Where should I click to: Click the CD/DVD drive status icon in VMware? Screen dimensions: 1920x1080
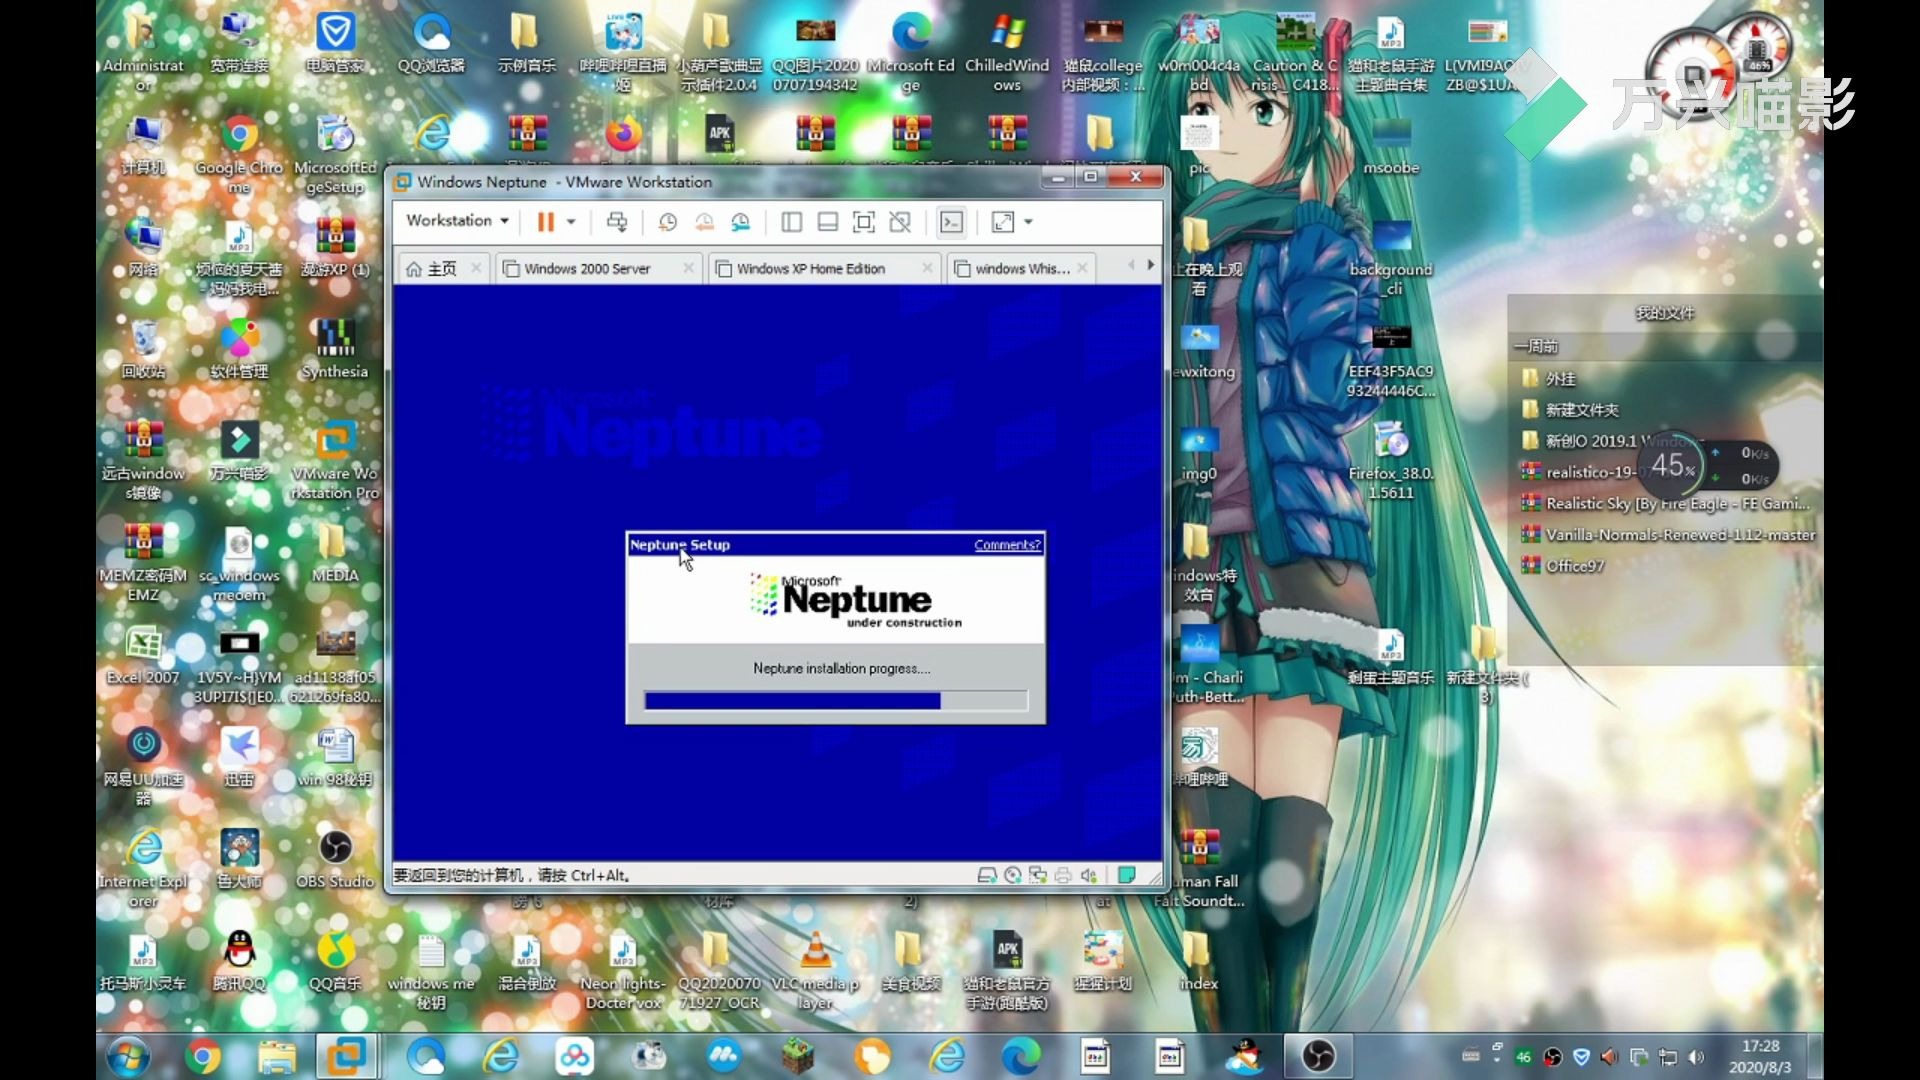pyautogui.click(x=1013, y=876)
